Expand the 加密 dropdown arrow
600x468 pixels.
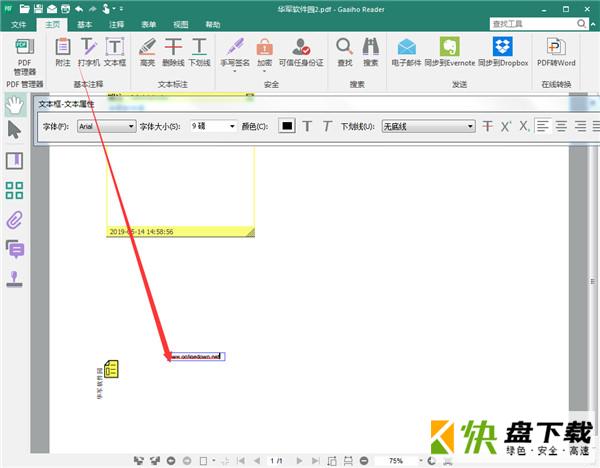pyautogui.click(x=264, y=71)
